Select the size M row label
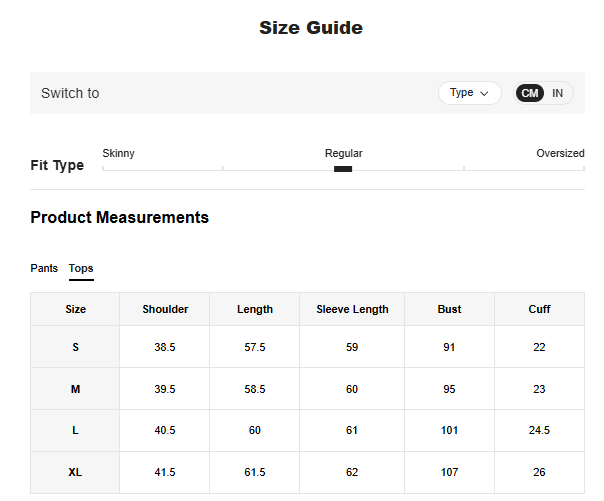This screenshot has width=604, height=501. [75, 389]
